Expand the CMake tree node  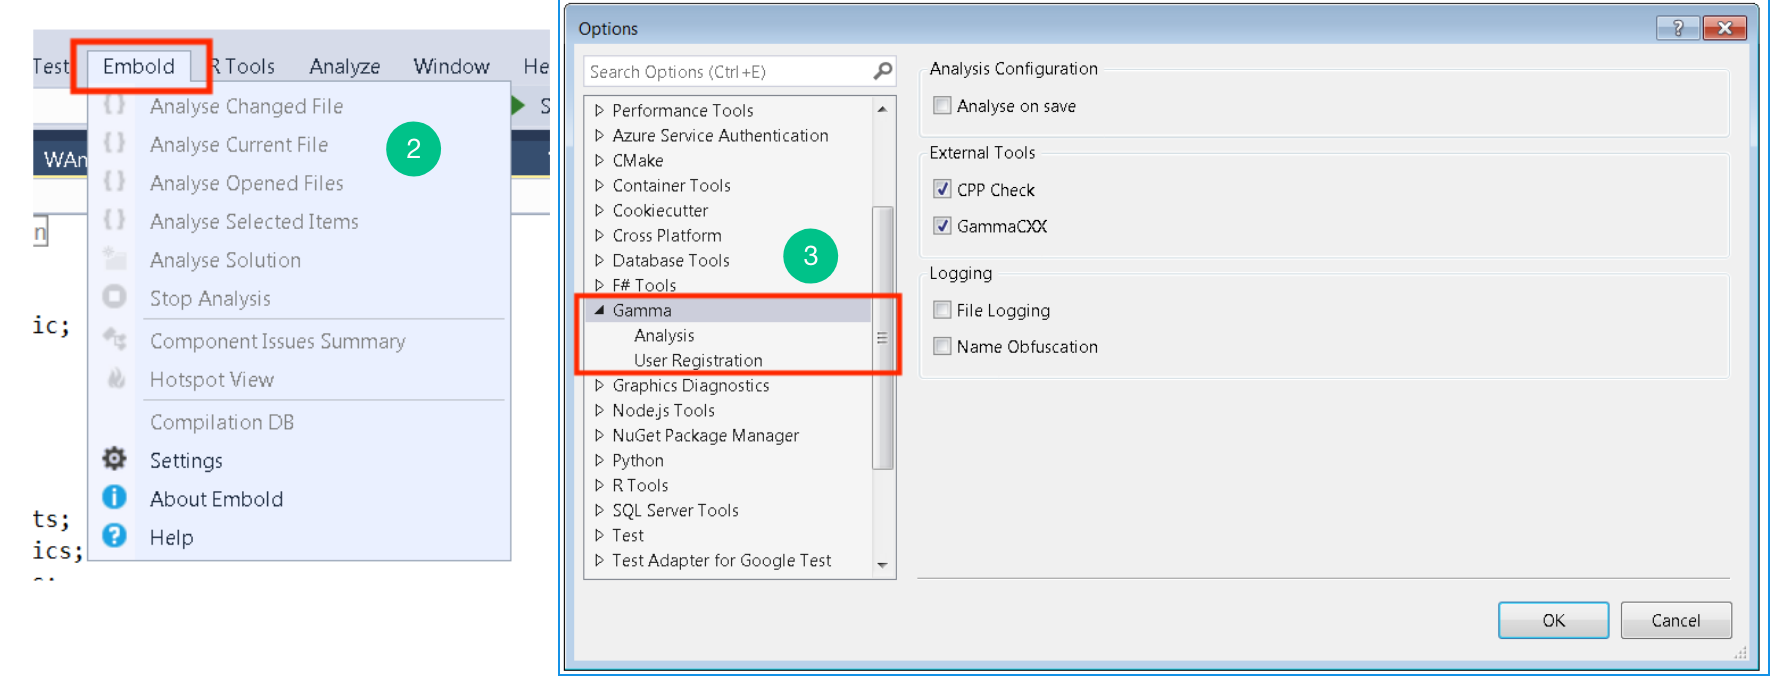tap(599, 160)
